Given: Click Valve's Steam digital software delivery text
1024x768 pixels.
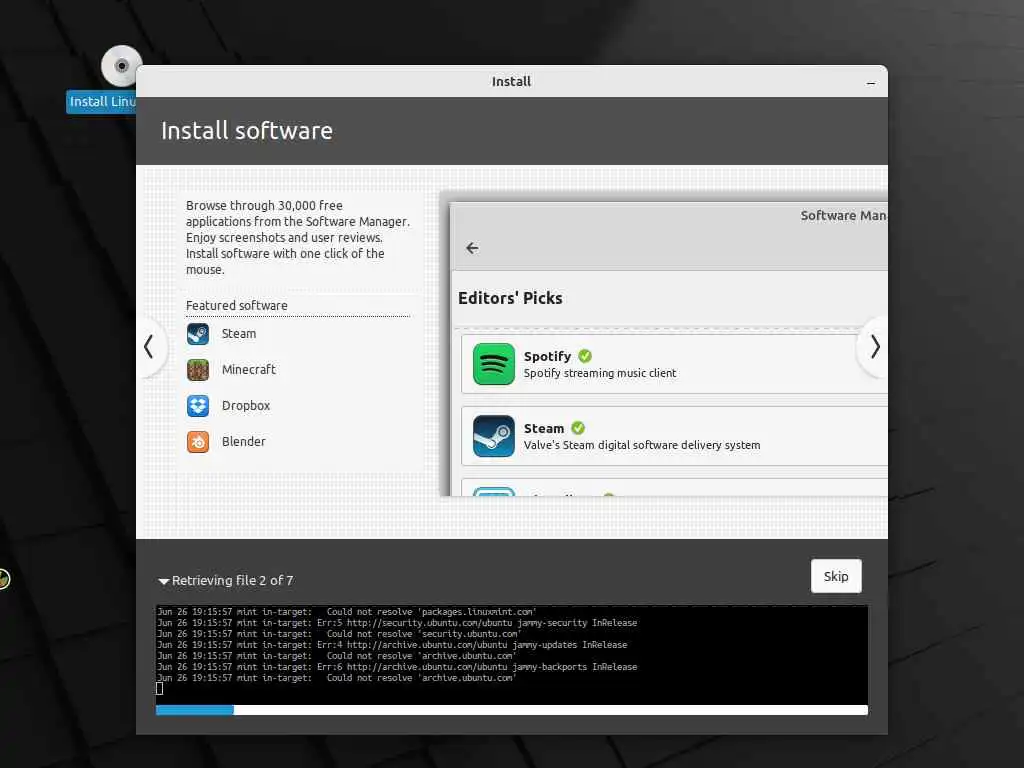Looking at the screenshot, I should coord(642,445).
